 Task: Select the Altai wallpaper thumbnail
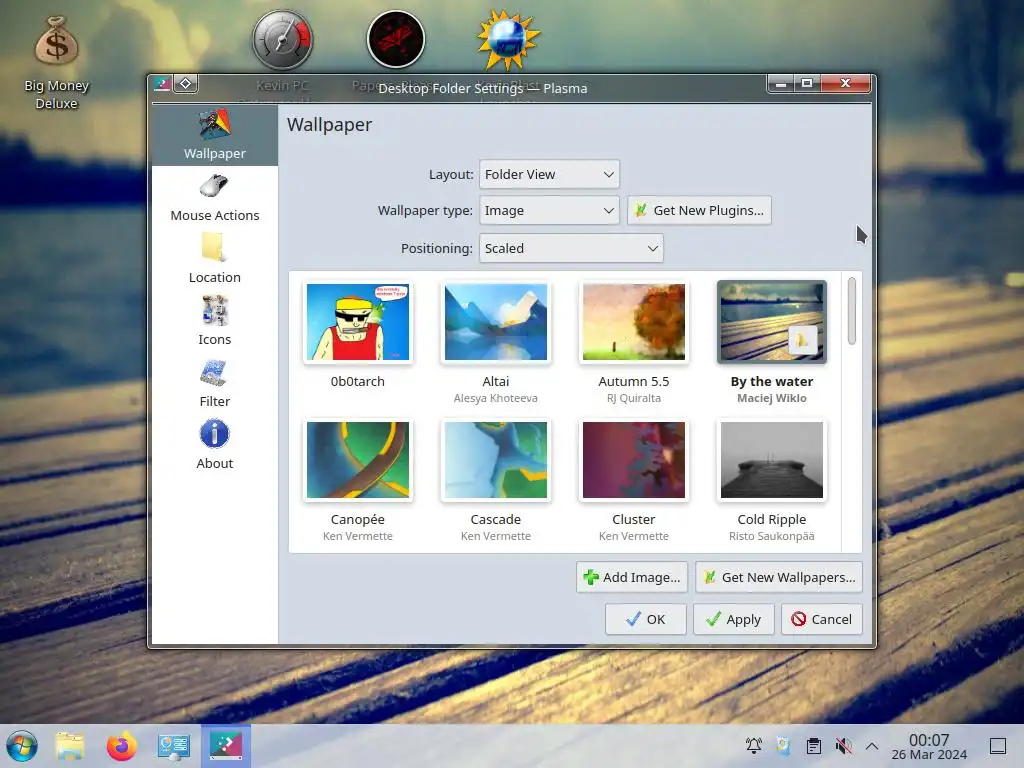[x=496, y=322]
